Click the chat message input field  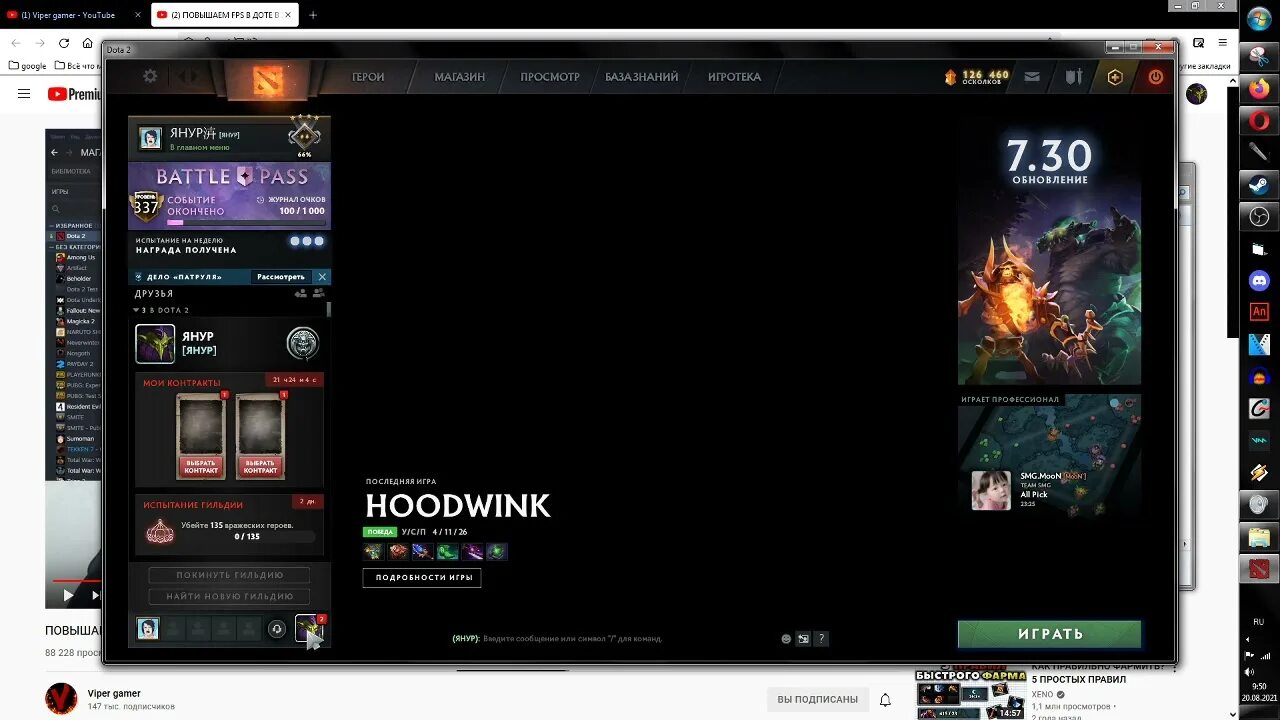[x=610, y=638]
